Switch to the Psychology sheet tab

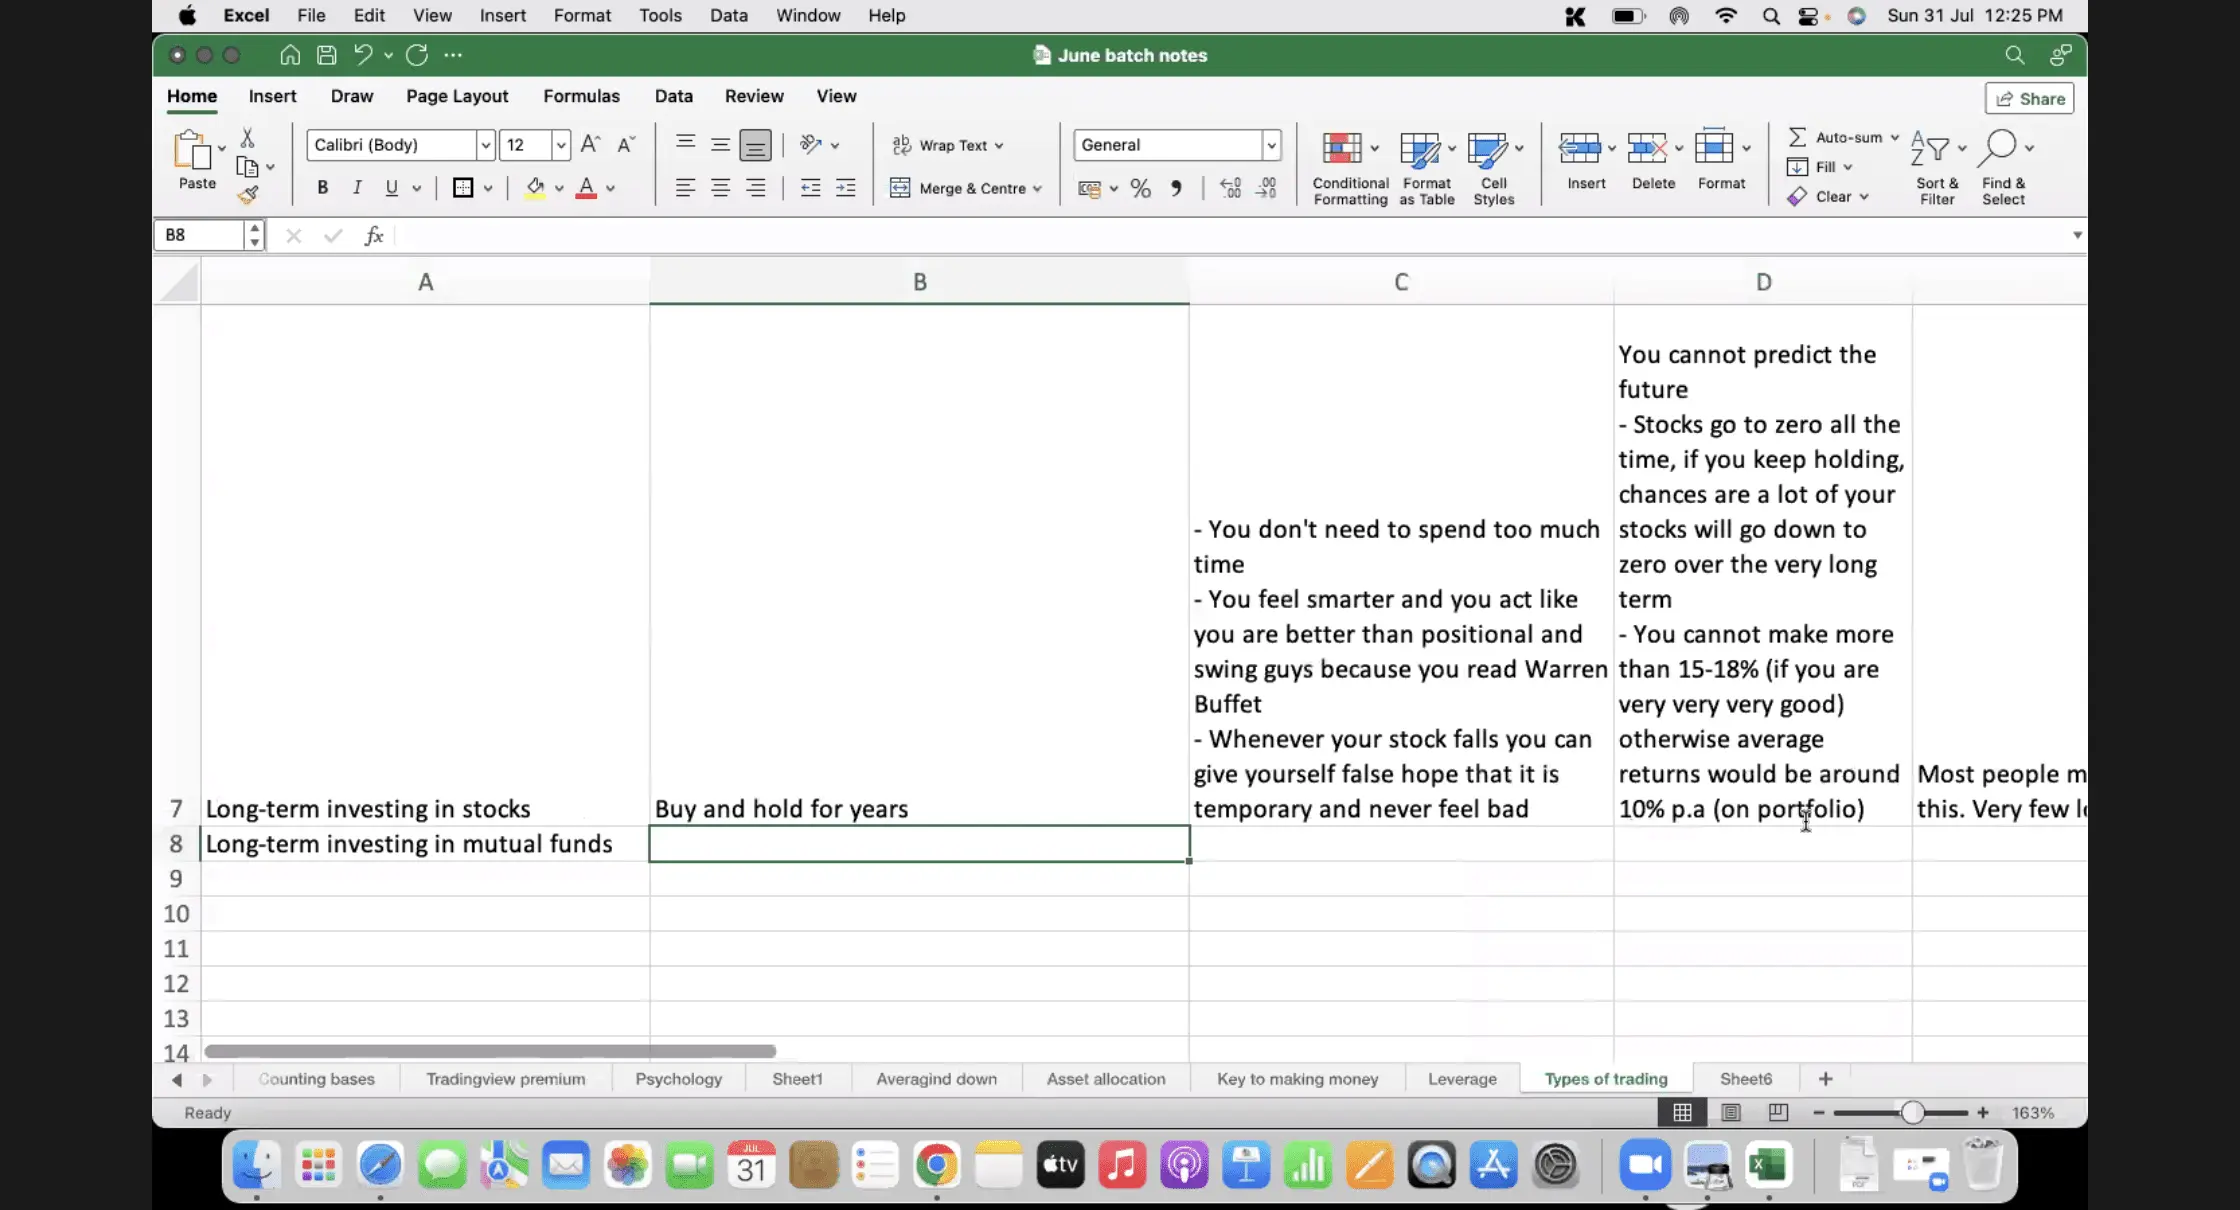pyautogui.click(x=678, y=1079)
